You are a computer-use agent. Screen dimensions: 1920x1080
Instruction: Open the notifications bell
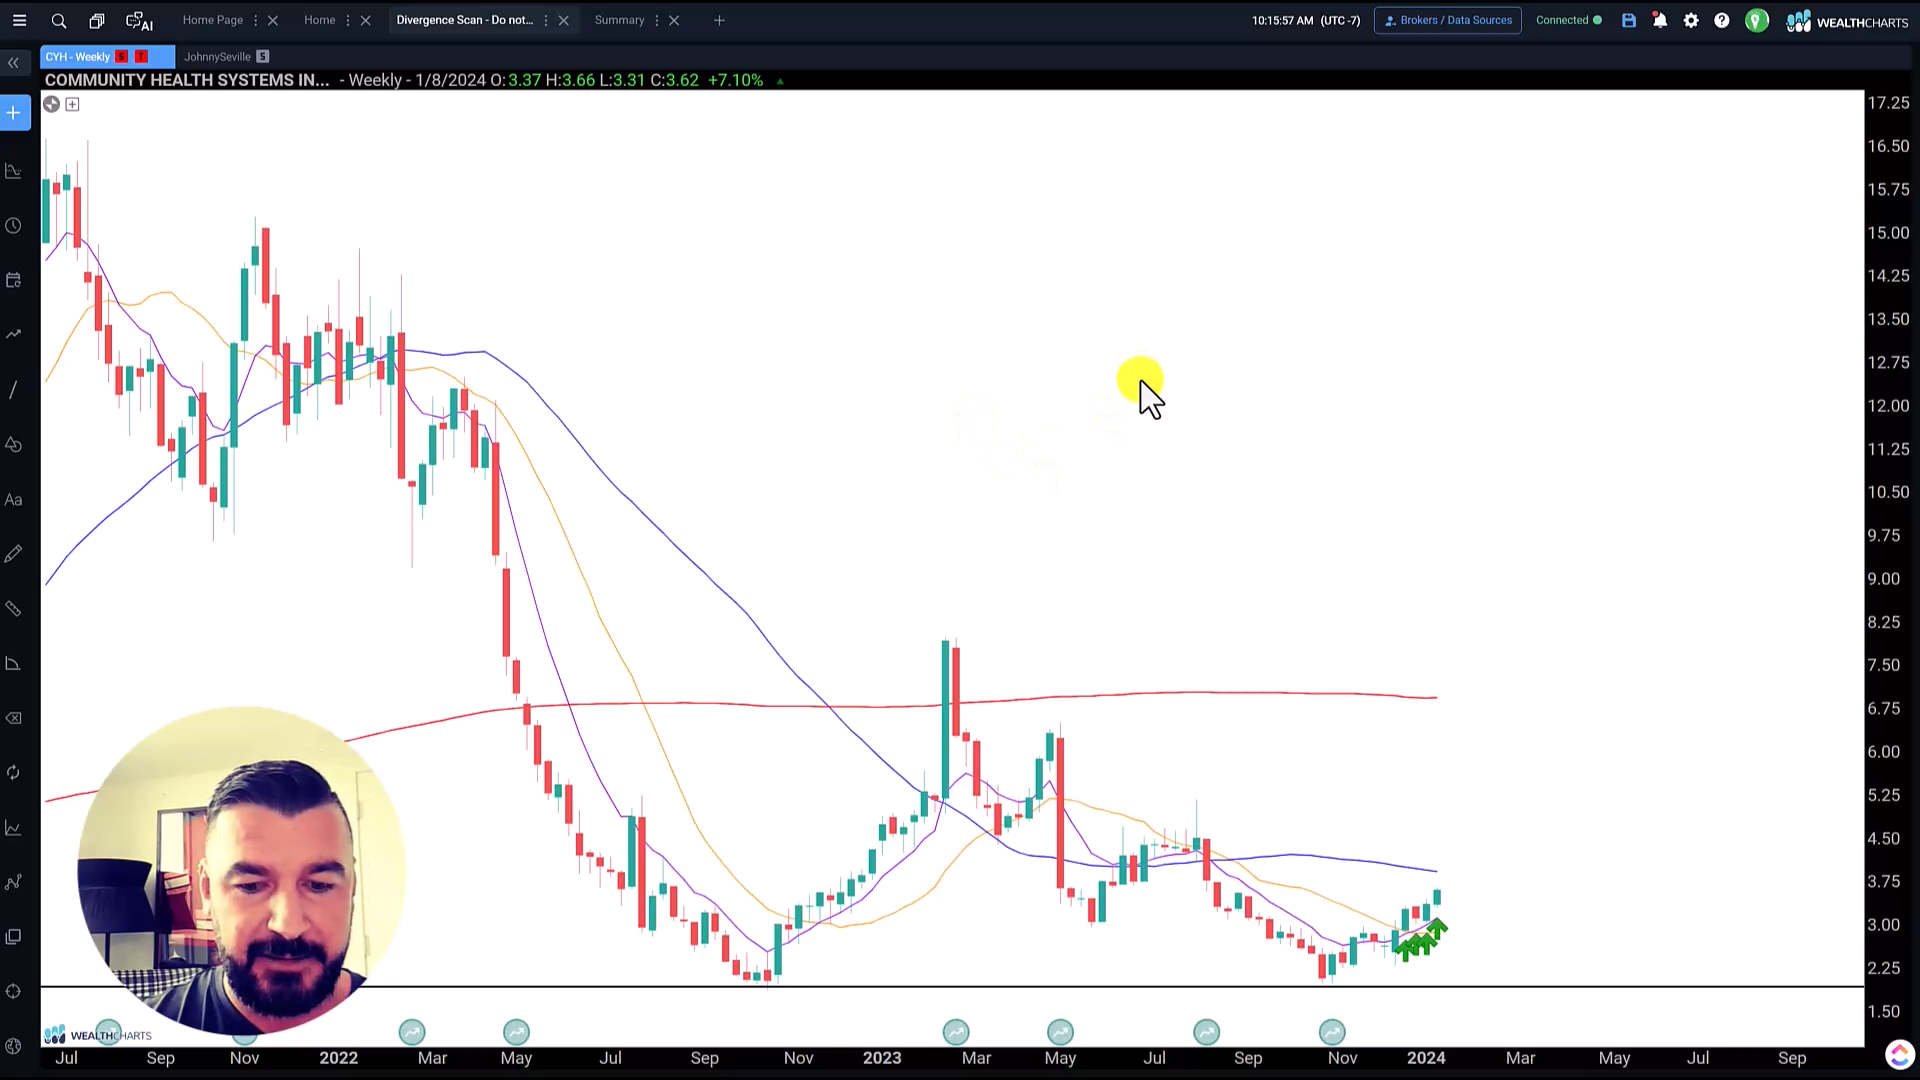click(x=1660, y=20)
